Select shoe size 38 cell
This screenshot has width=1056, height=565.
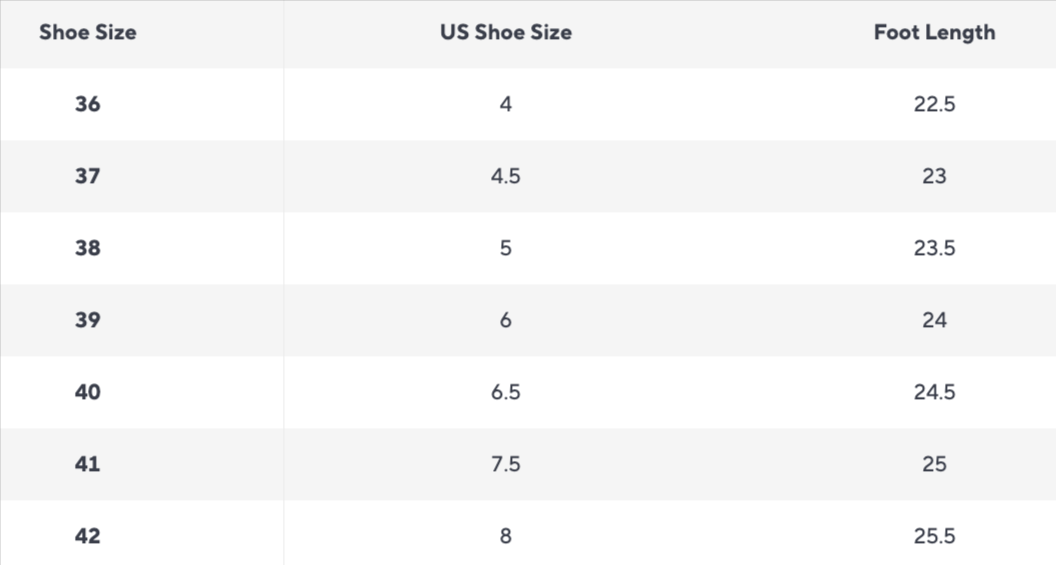[x=88, y=248]
